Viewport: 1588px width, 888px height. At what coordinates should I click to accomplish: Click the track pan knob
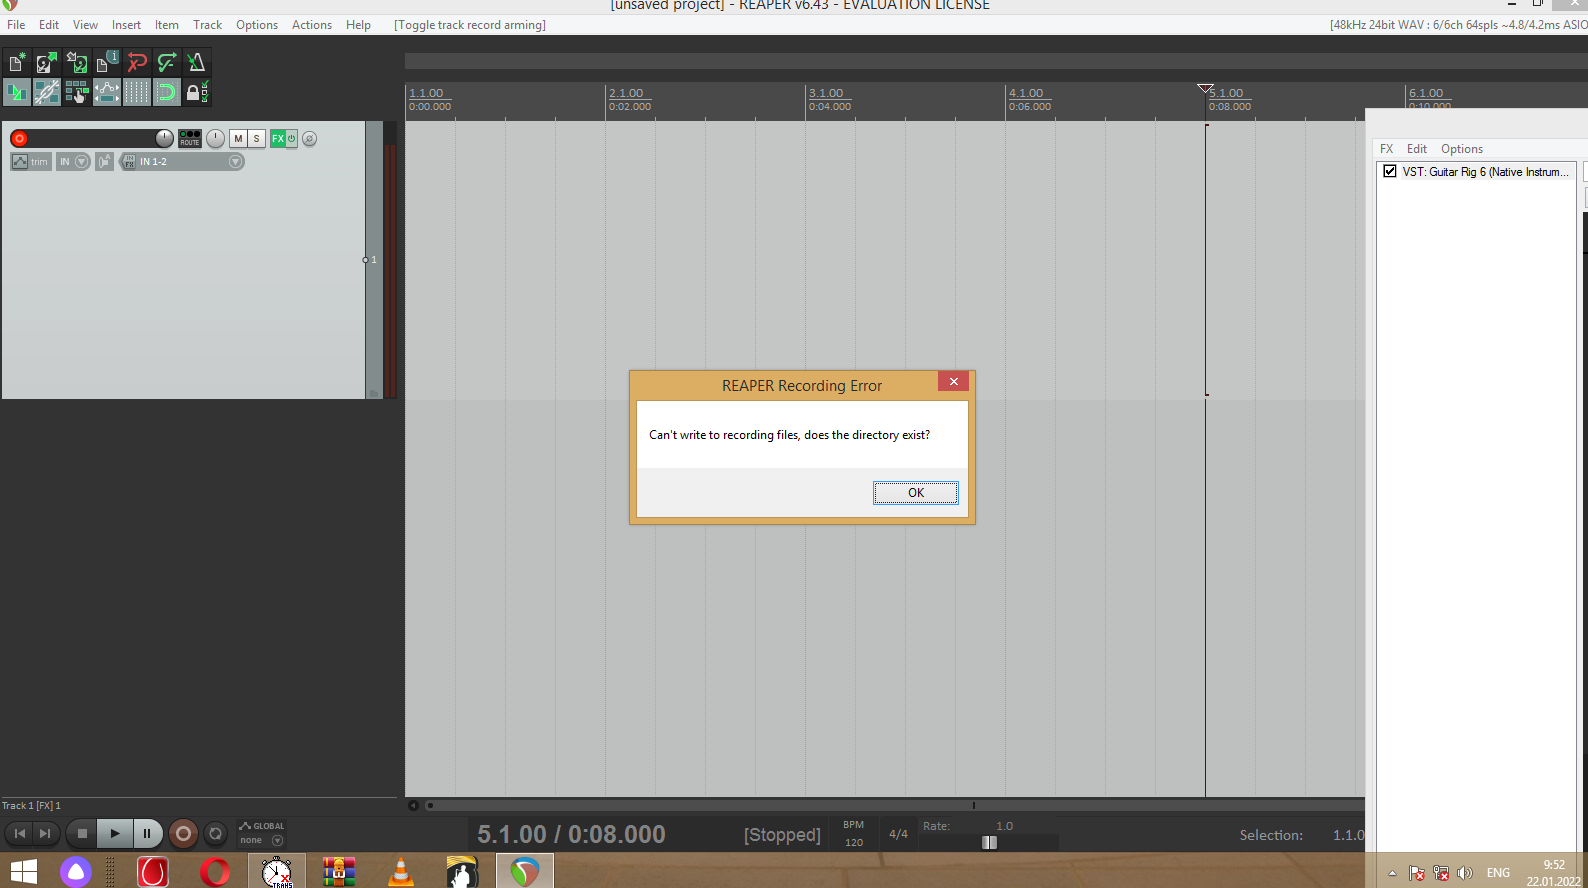tap(215, 138)
